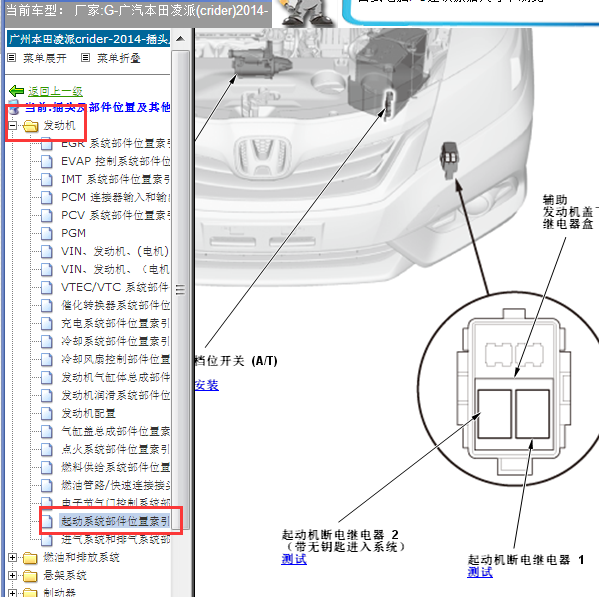Click the 燃油和排放系统 folder label
The width and height of the screenshot is (599, 597).
click(81, 558)
